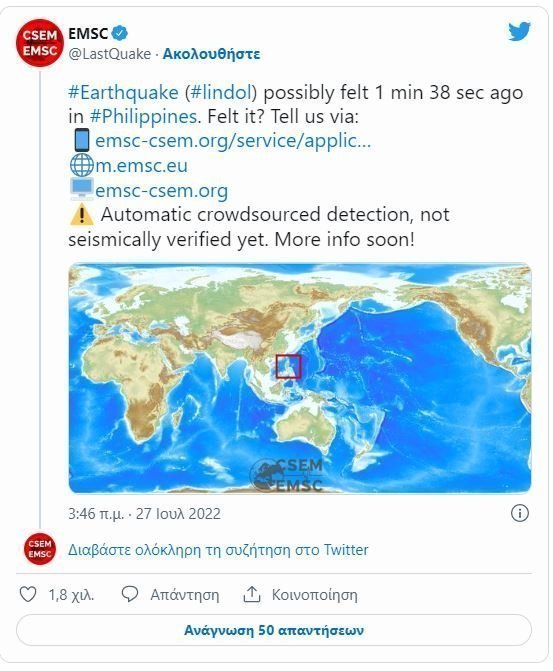553x671 pixels.
Task: Click the Twitter bird logo
Action: [x=519, y=31]
